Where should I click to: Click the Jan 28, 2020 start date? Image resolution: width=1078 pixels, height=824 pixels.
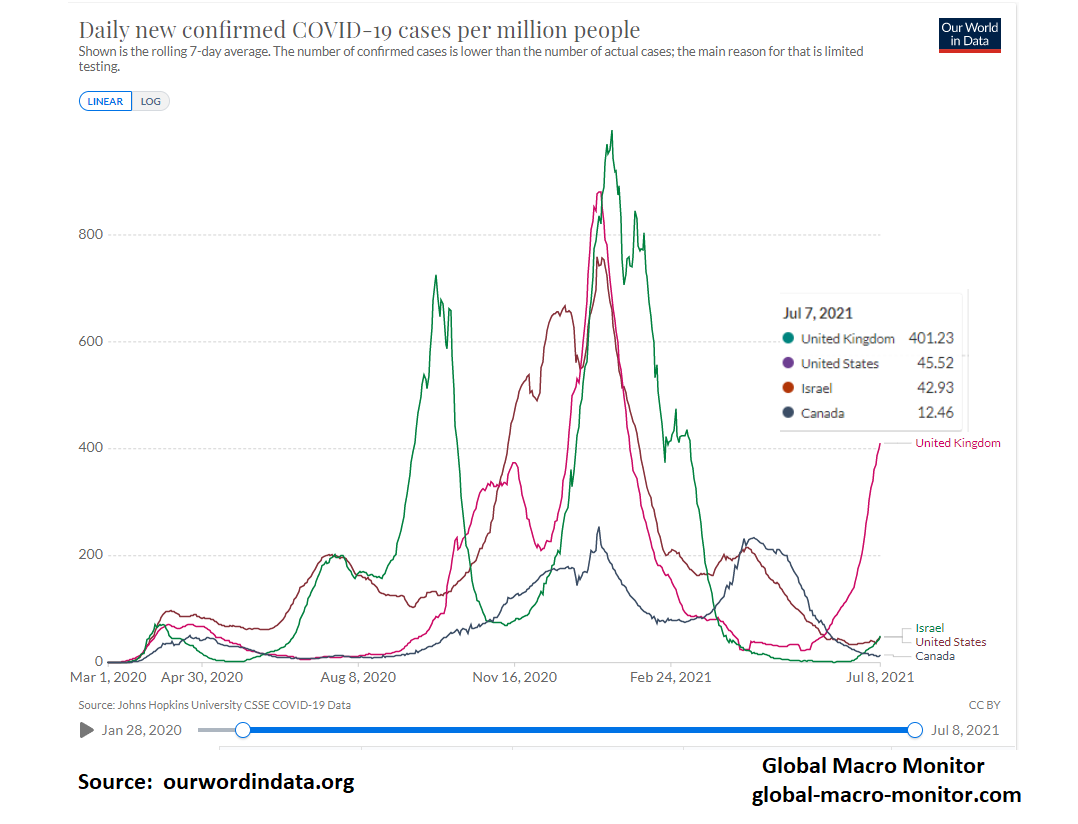click(141, 730)
